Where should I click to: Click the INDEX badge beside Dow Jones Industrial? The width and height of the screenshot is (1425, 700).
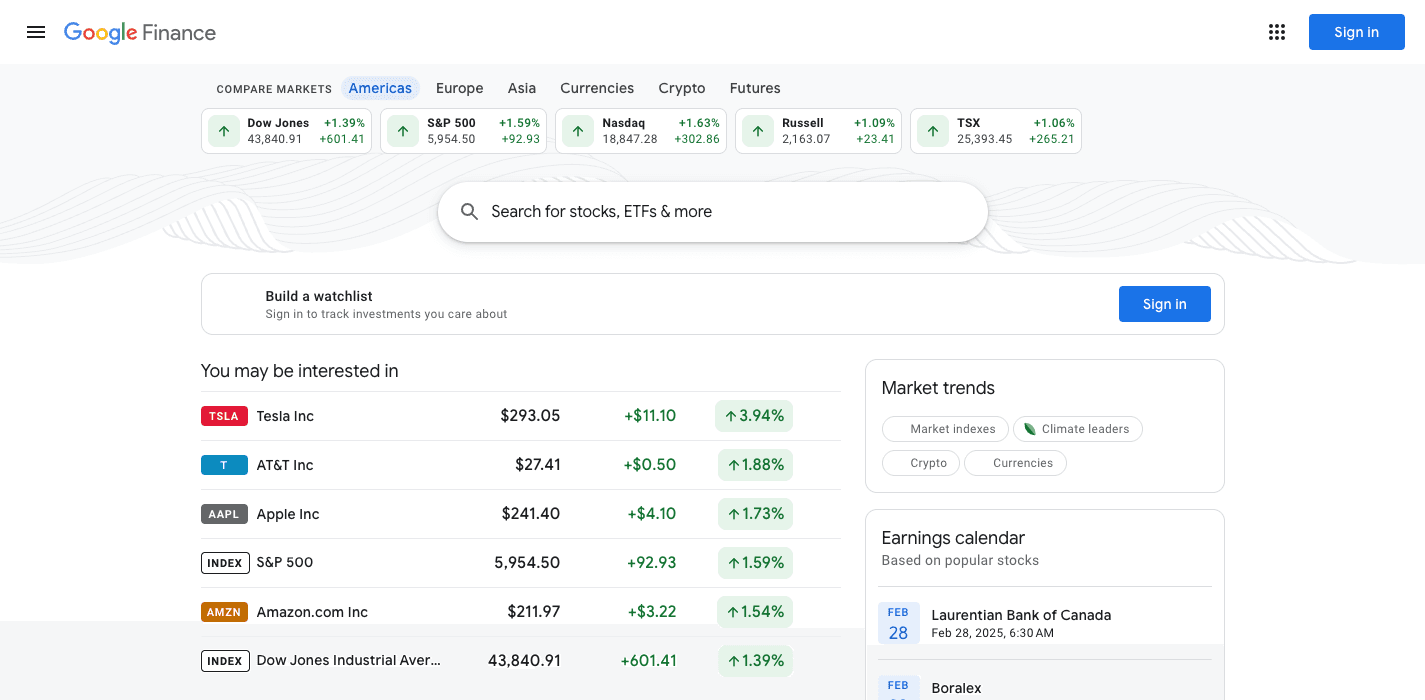pos(225,661)
